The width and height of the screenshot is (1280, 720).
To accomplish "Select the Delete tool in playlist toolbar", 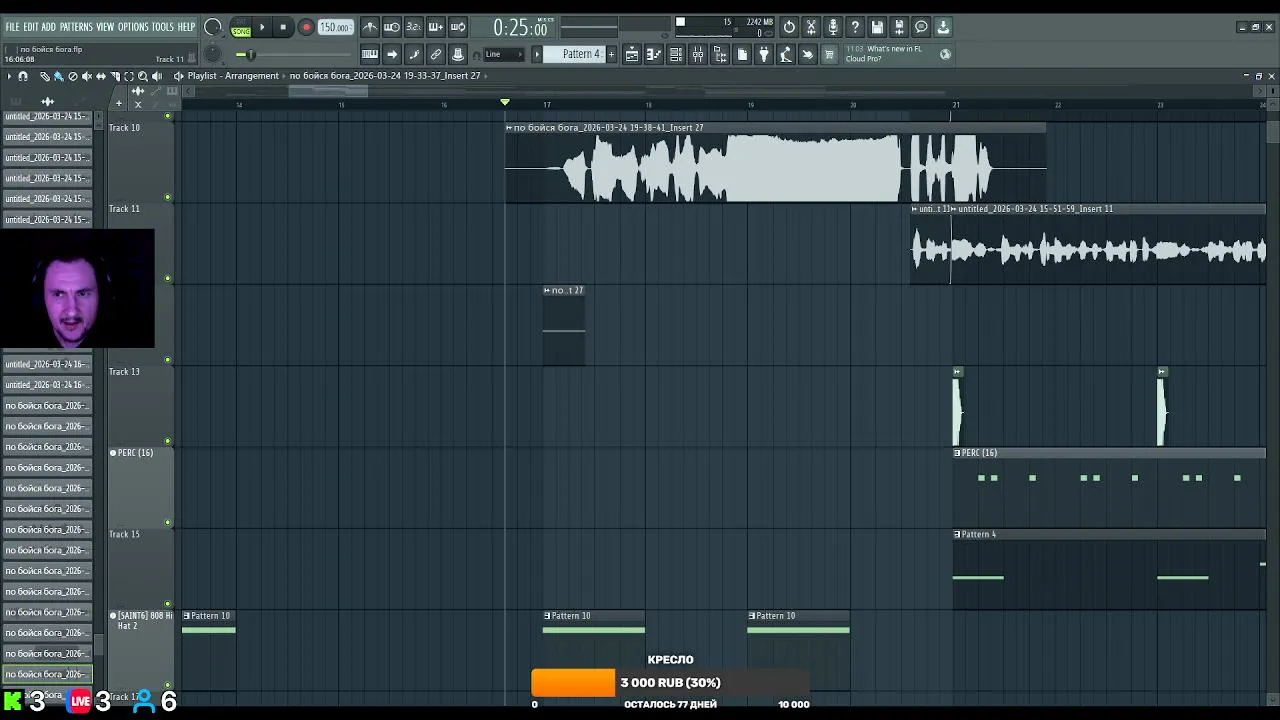I will [72, 76].
